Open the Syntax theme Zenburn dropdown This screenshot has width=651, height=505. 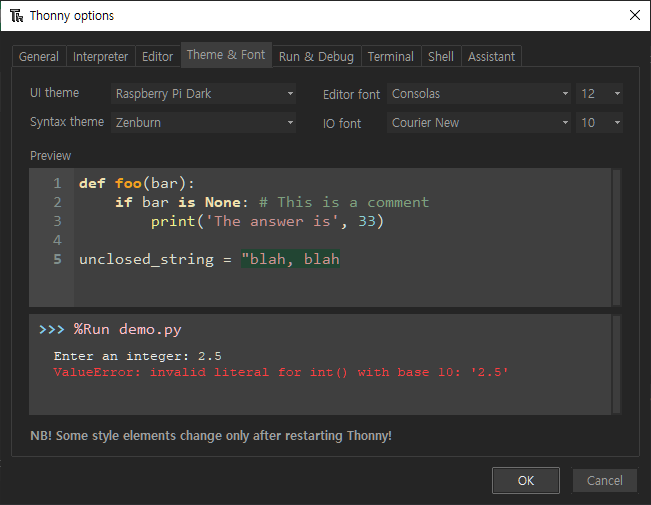tap(203, 123)
